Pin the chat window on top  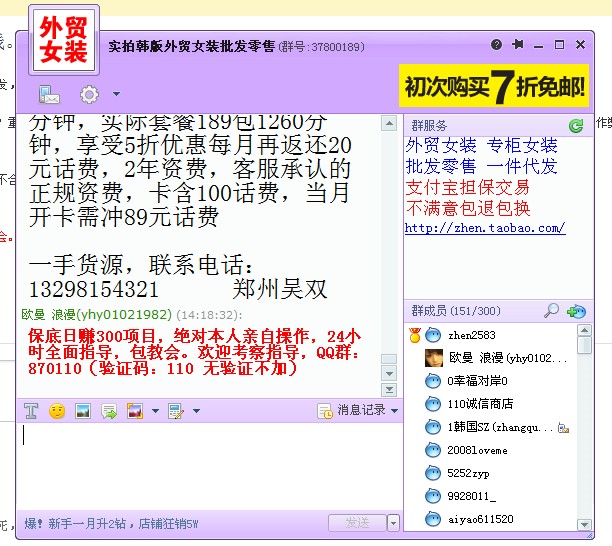click(x=518, y=44)
